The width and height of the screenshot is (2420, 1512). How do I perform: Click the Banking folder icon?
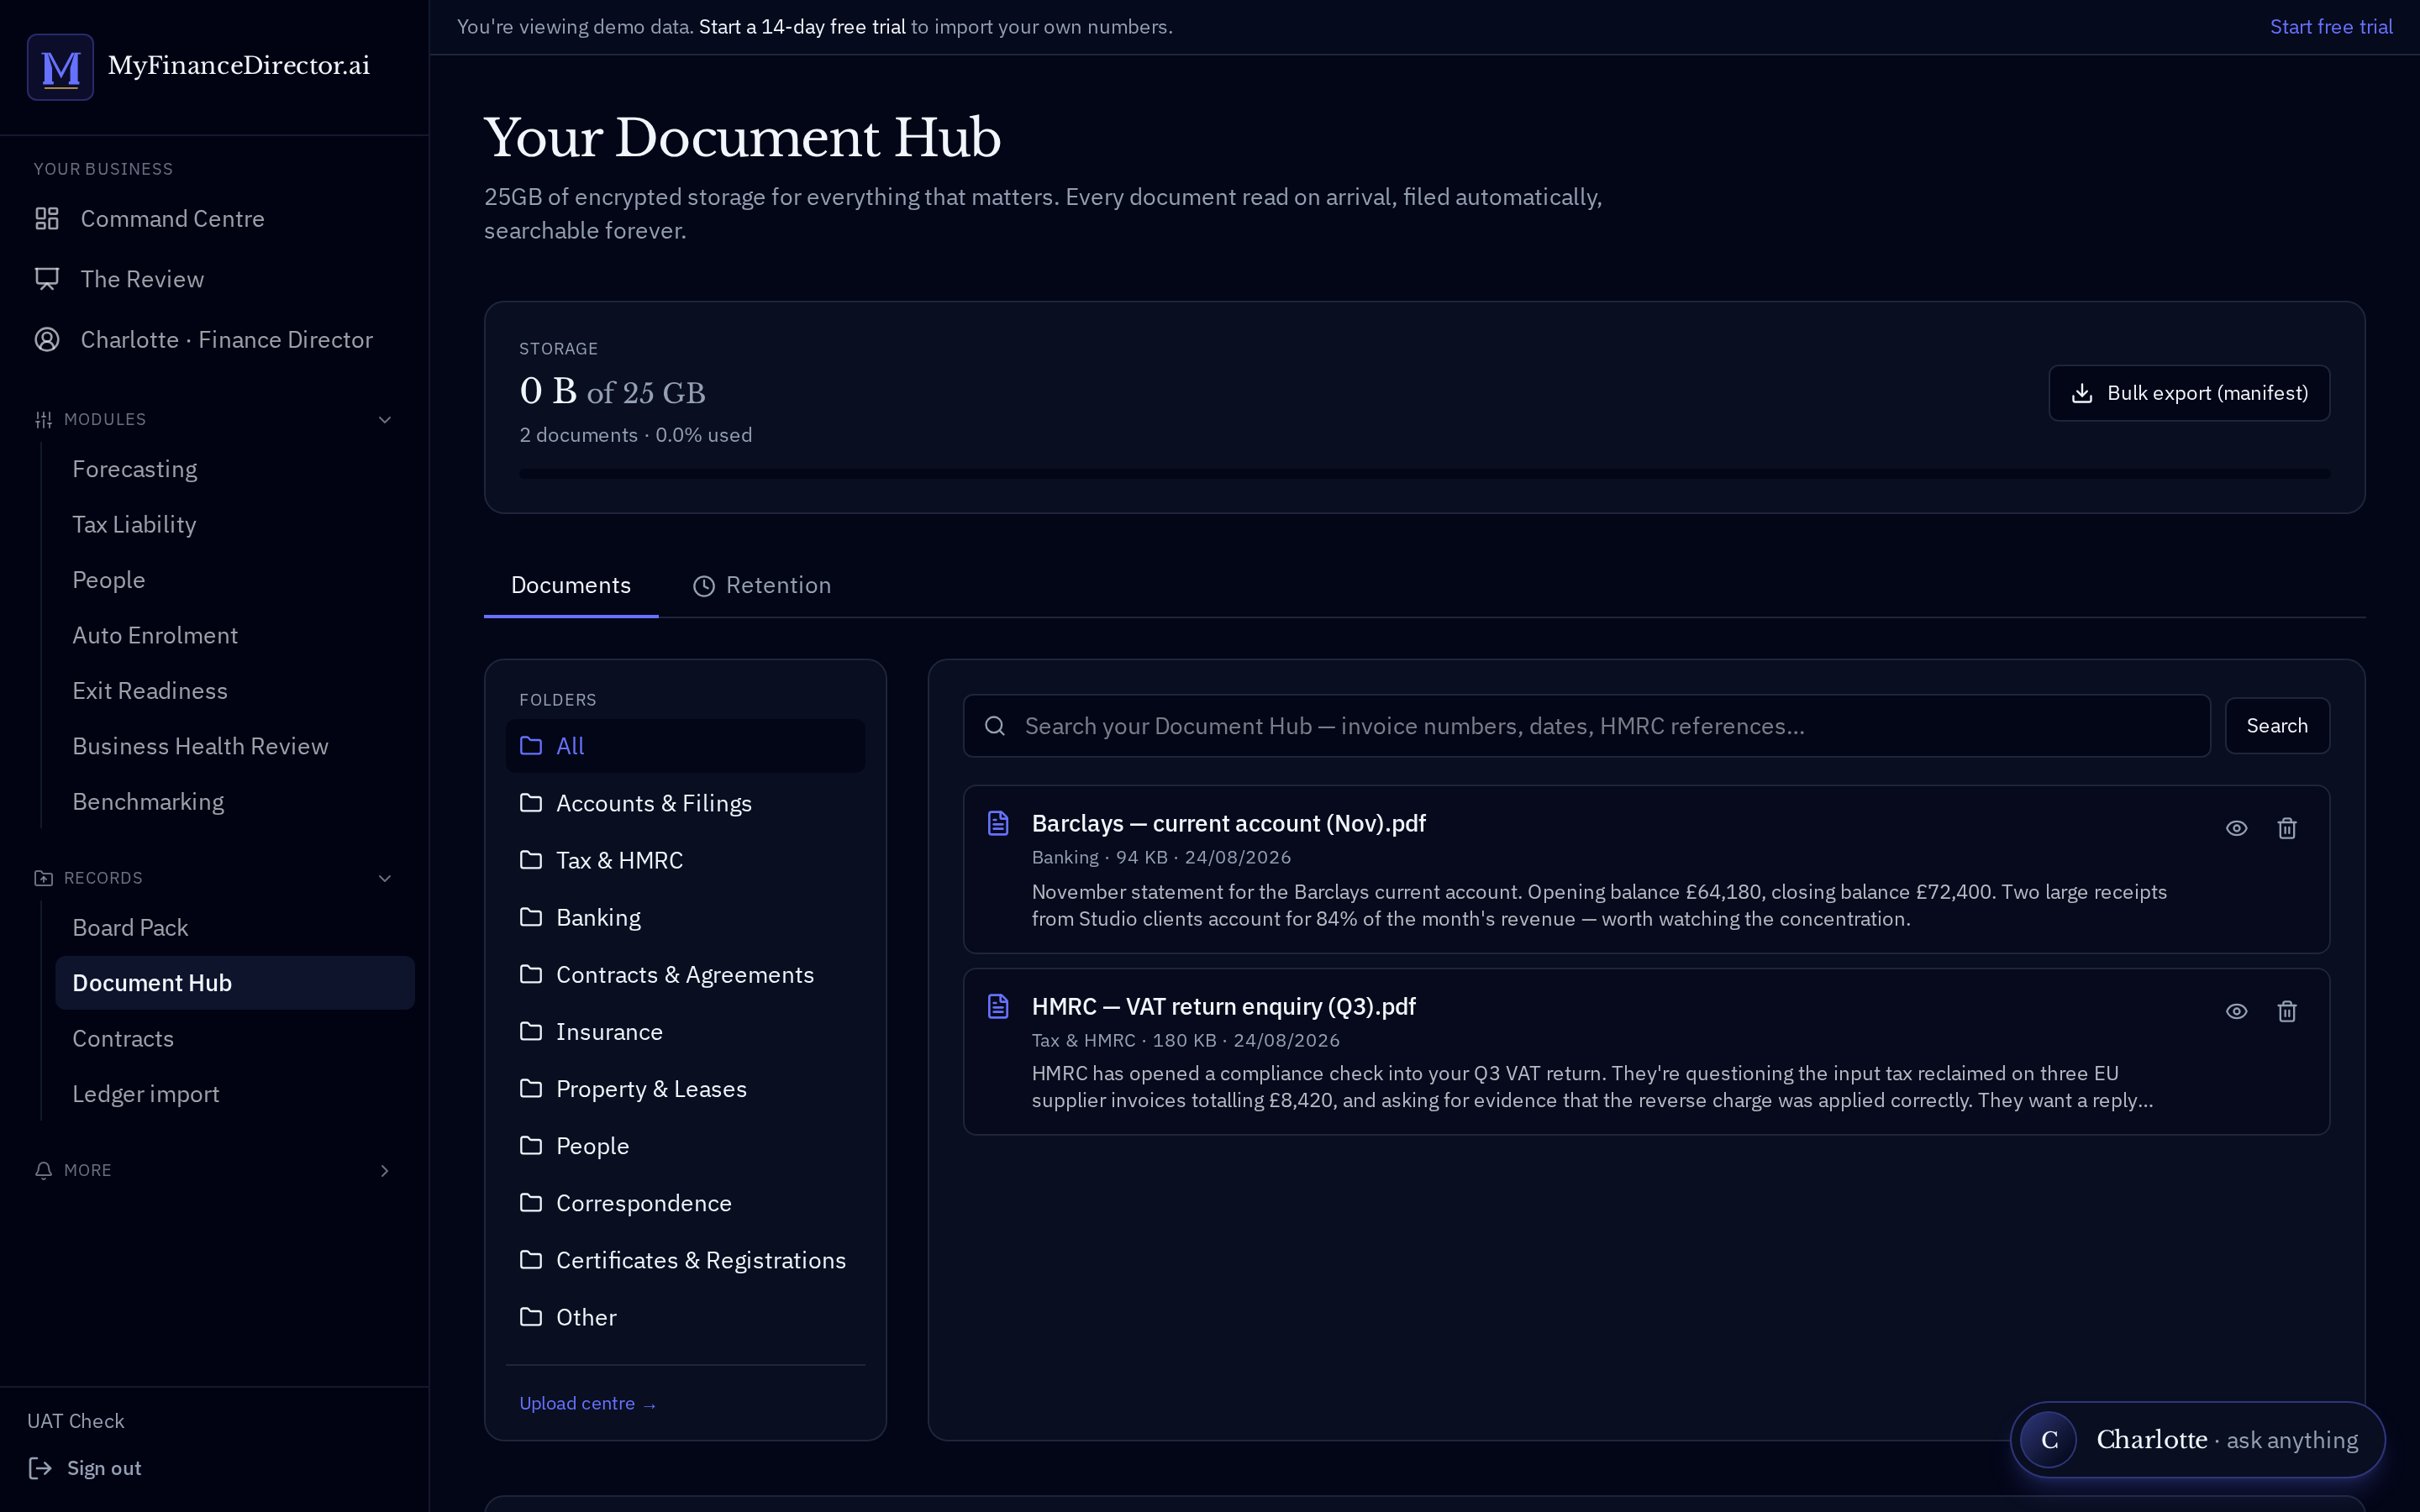(531, 917)
